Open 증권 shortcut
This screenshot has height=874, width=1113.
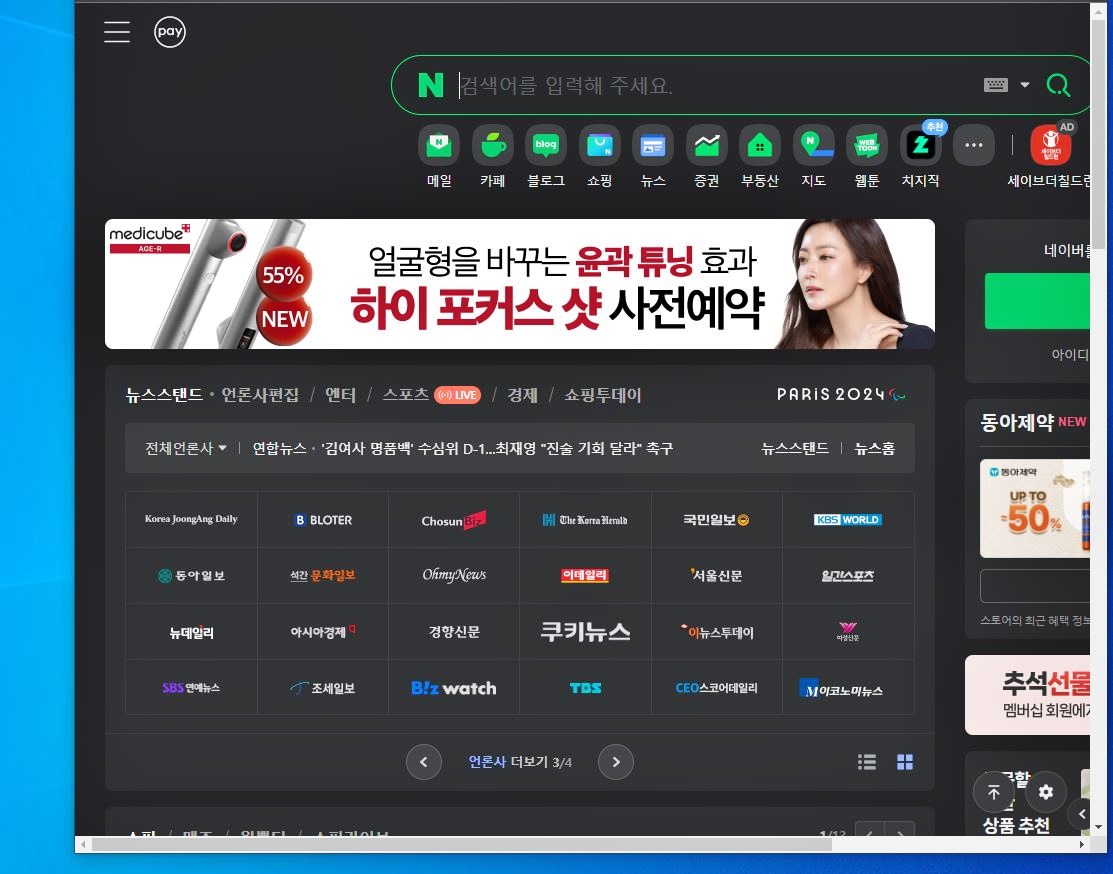[706, 156]
